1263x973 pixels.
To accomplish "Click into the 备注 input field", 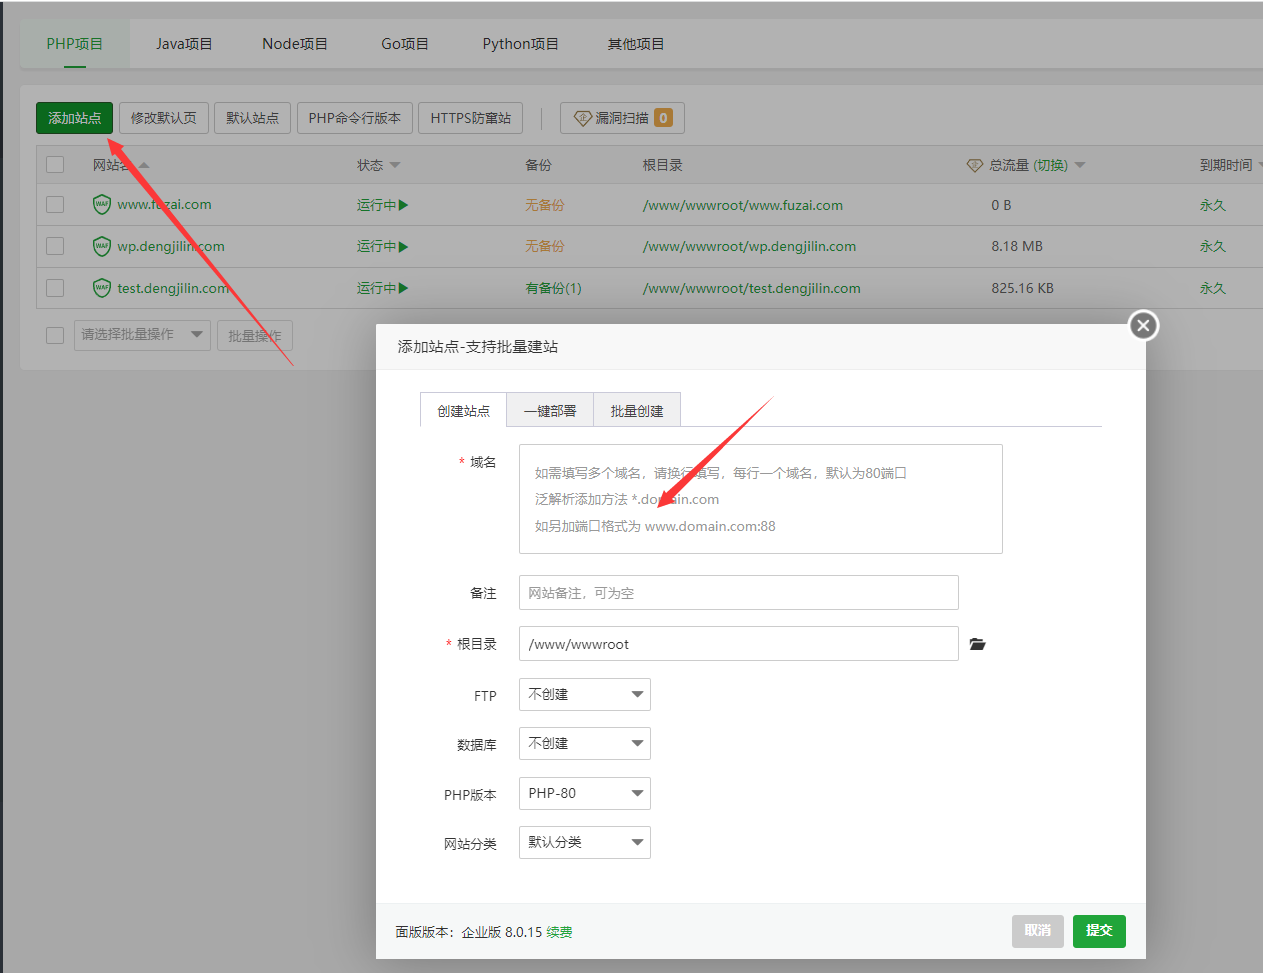I will click(x=739, y=592).
